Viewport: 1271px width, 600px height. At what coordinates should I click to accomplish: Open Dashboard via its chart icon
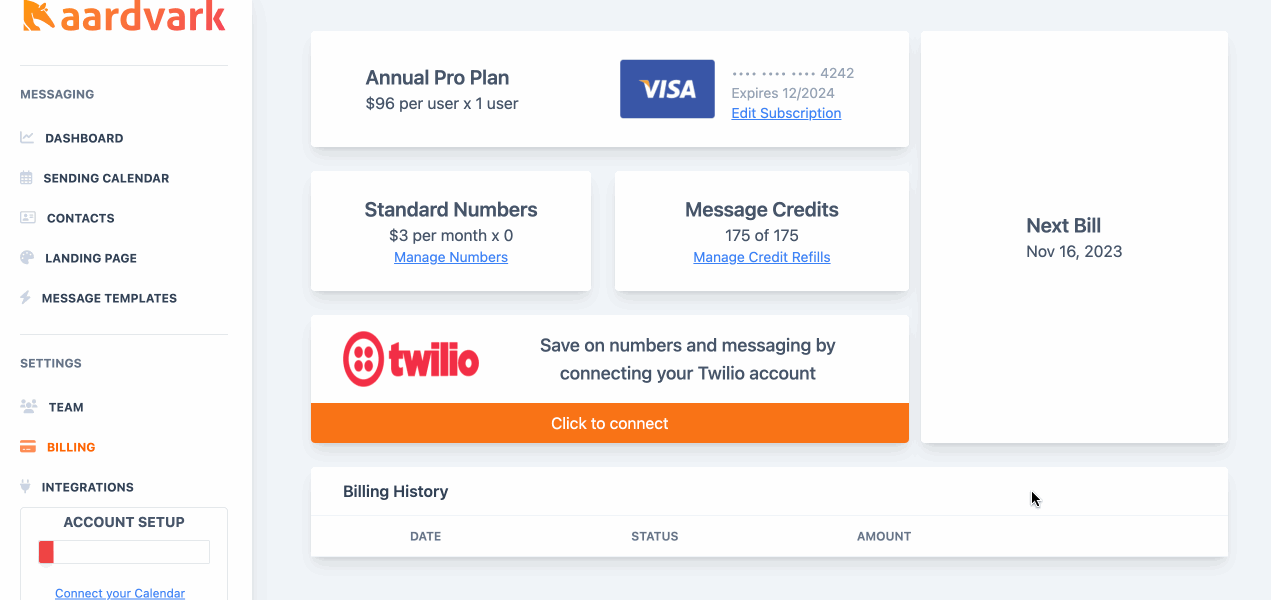pos(27,138)
